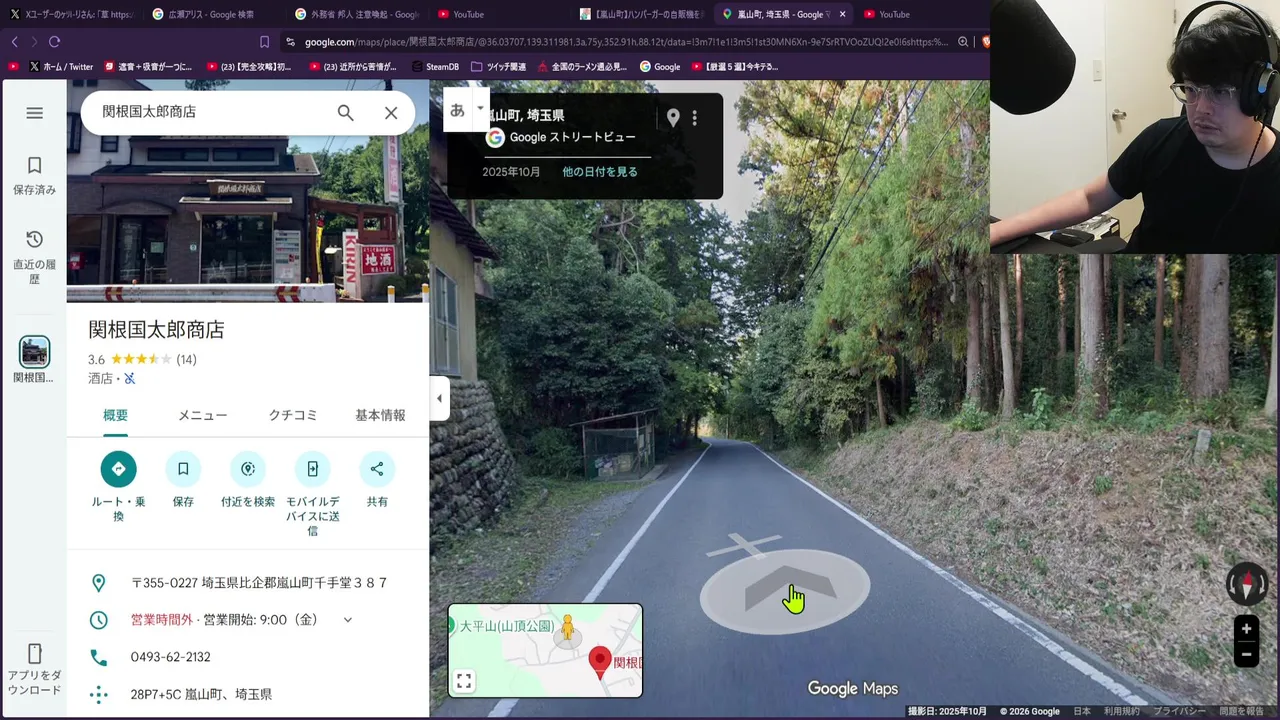Viewport: 1280px width, 720px height.
Task: Open the 利用規約 terms link
Action: 1122,711
